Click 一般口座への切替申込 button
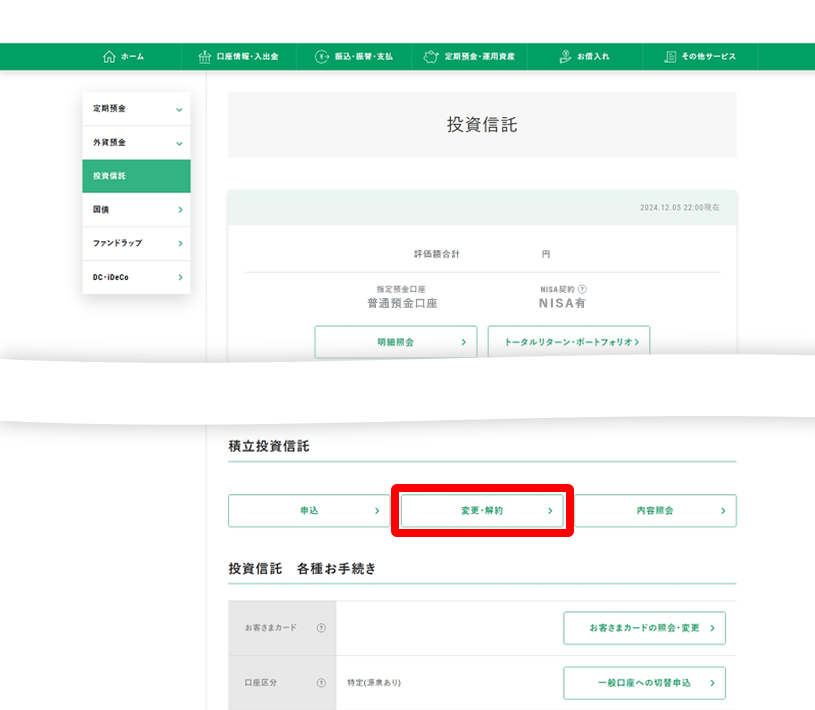The width and height of the screenshot is (815, 710). click(x=644, y=683)
